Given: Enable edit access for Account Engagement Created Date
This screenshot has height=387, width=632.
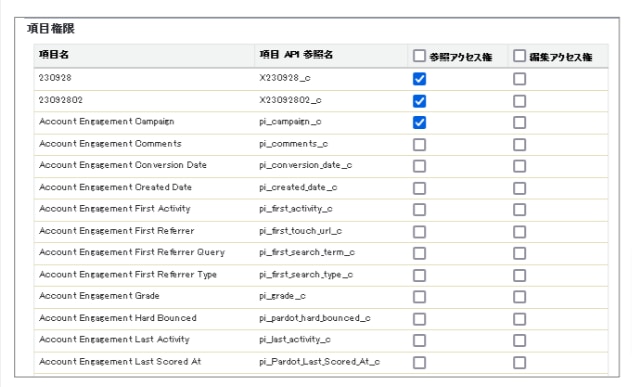Looking at the screenshot, I should point(520,188).
